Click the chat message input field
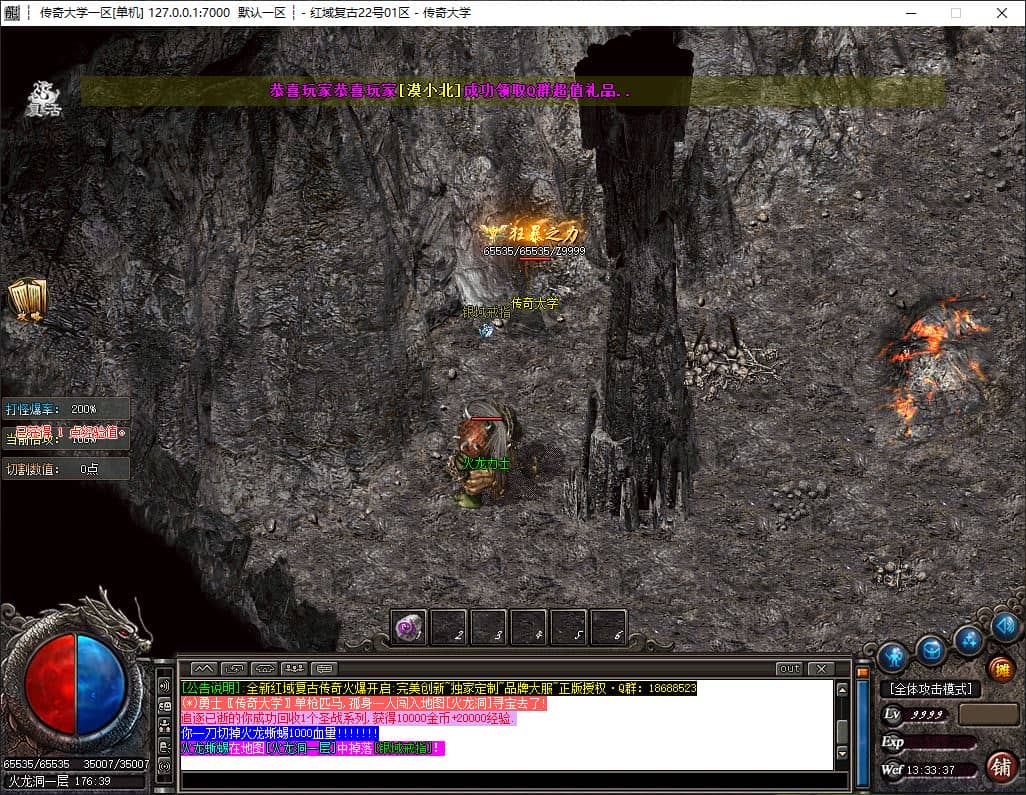The width and height of the screenshot is (1026, 795). tap(514, 781)
